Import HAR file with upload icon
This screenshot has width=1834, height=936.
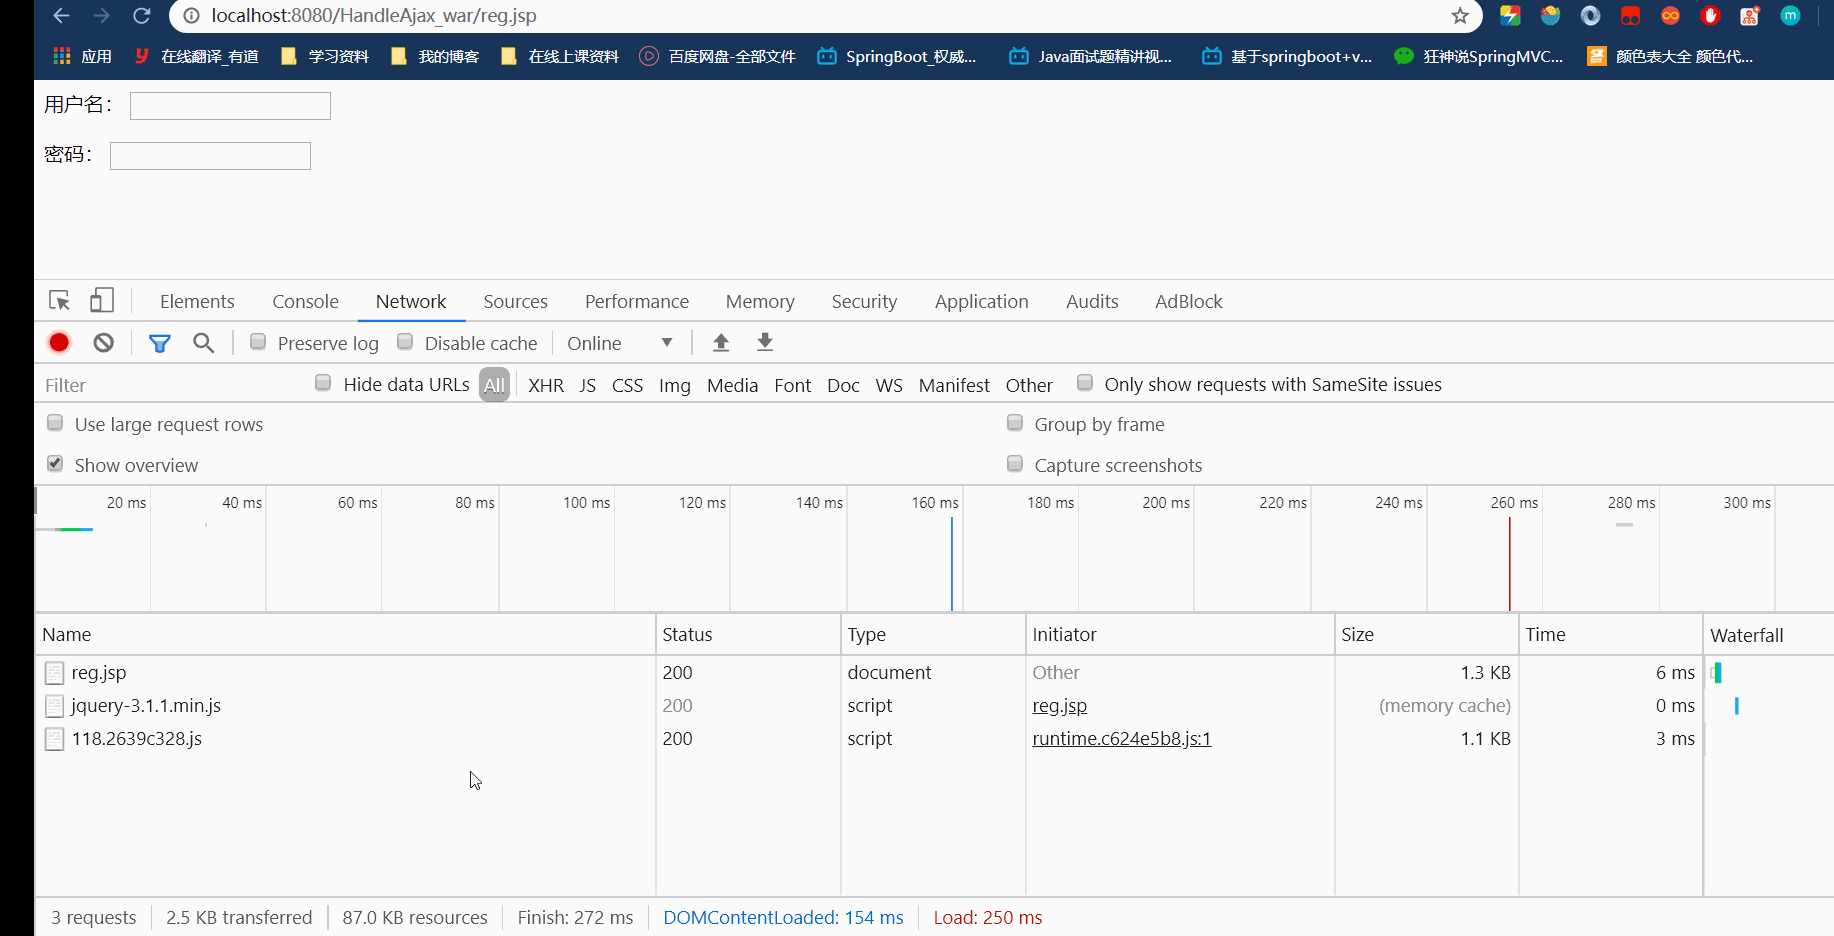720,343
